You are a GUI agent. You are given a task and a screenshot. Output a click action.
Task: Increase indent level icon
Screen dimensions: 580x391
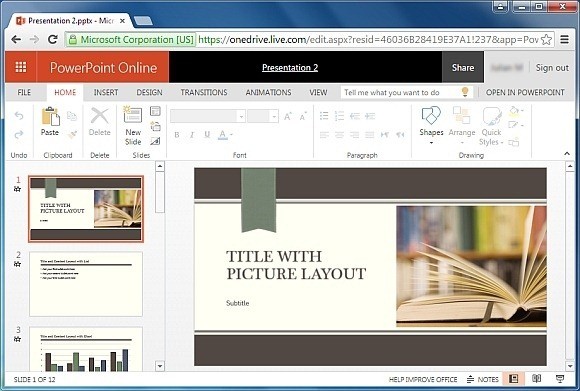click(370, 116)
